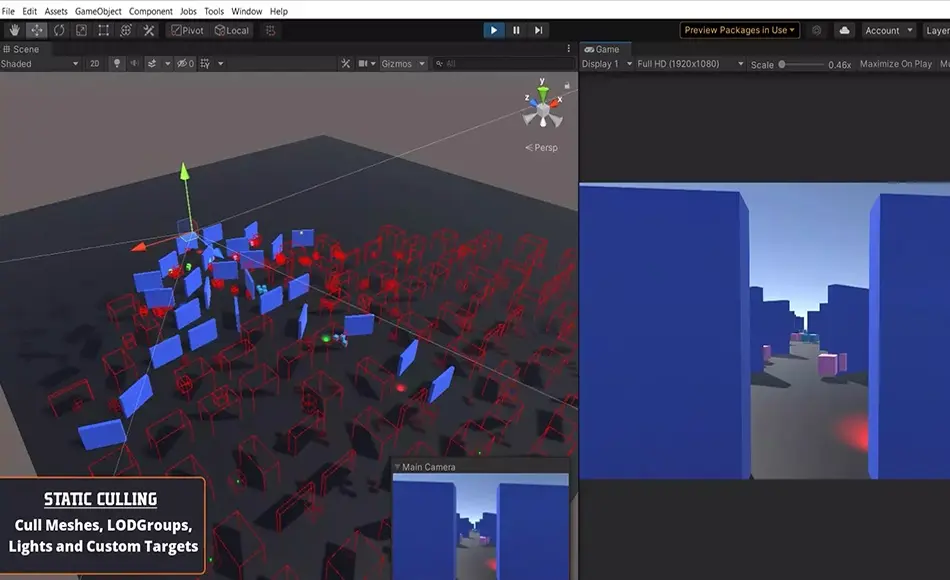Click the scene audio icon
The height and width of the screenshot is (580, 950).
click(x=136, y=63)
